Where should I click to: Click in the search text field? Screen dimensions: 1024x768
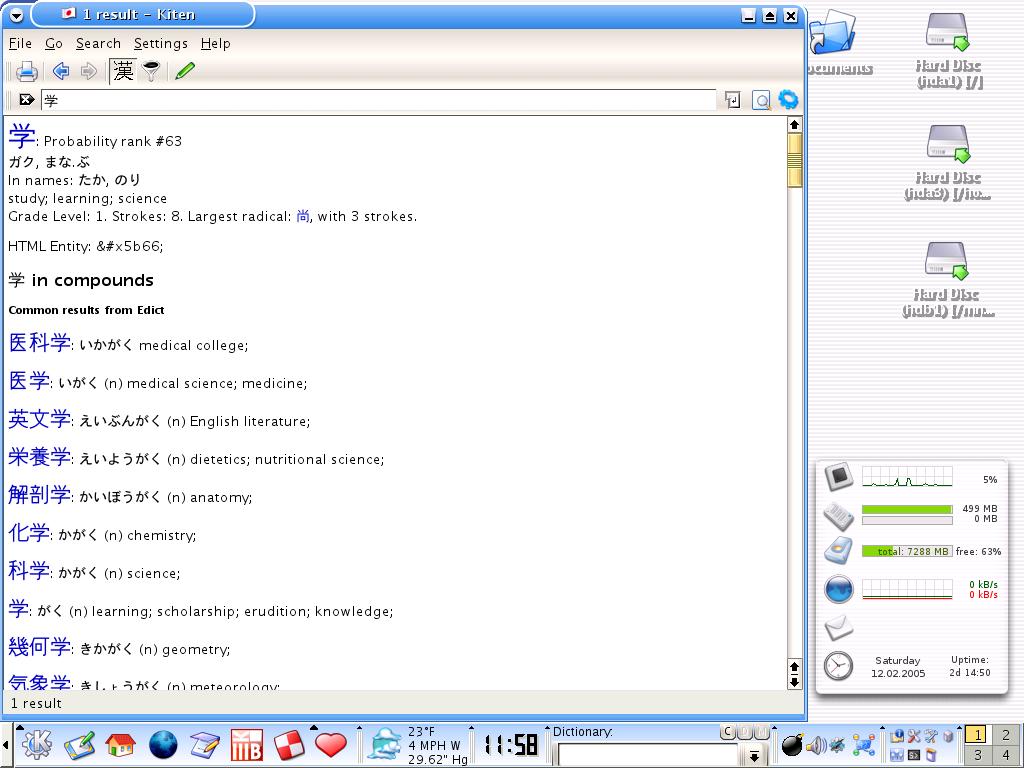coord(380,100)
